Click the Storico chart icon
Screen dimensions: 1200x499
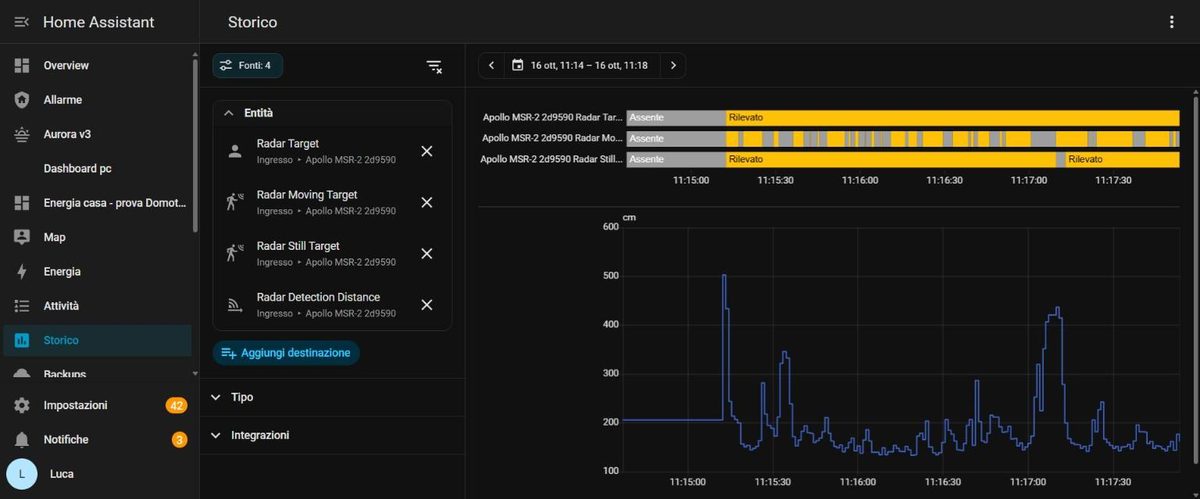pos(22,340)
